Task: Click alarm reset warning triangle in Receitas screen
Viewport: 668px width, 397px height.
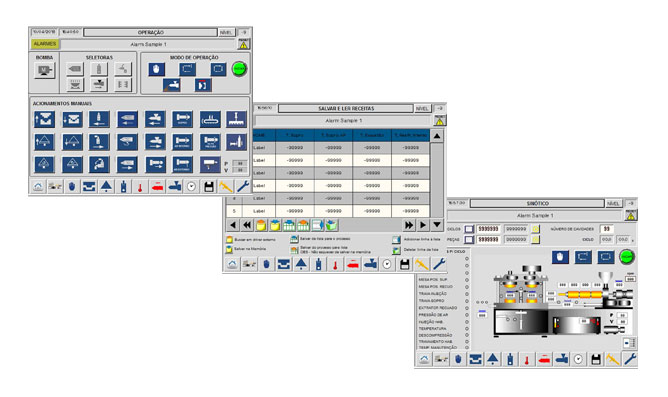Action: [x=440, y=121]
